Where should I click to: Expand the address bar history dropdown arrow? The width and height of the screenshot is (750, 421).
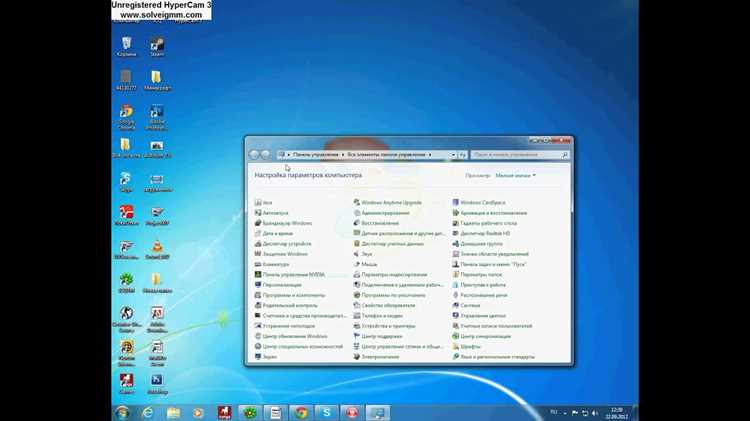tap(453, 155)
